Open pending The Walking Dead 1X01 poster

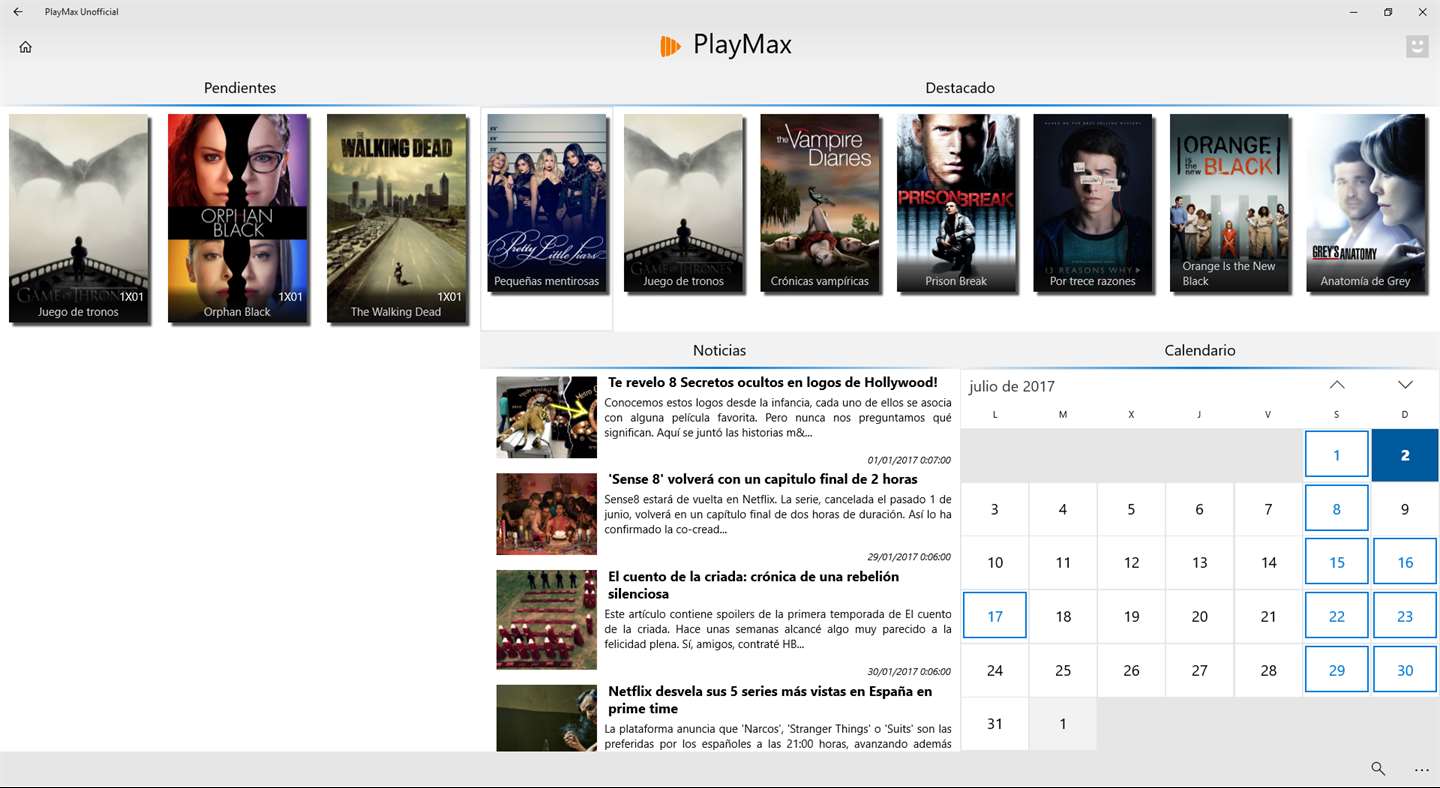coord(397,218)
